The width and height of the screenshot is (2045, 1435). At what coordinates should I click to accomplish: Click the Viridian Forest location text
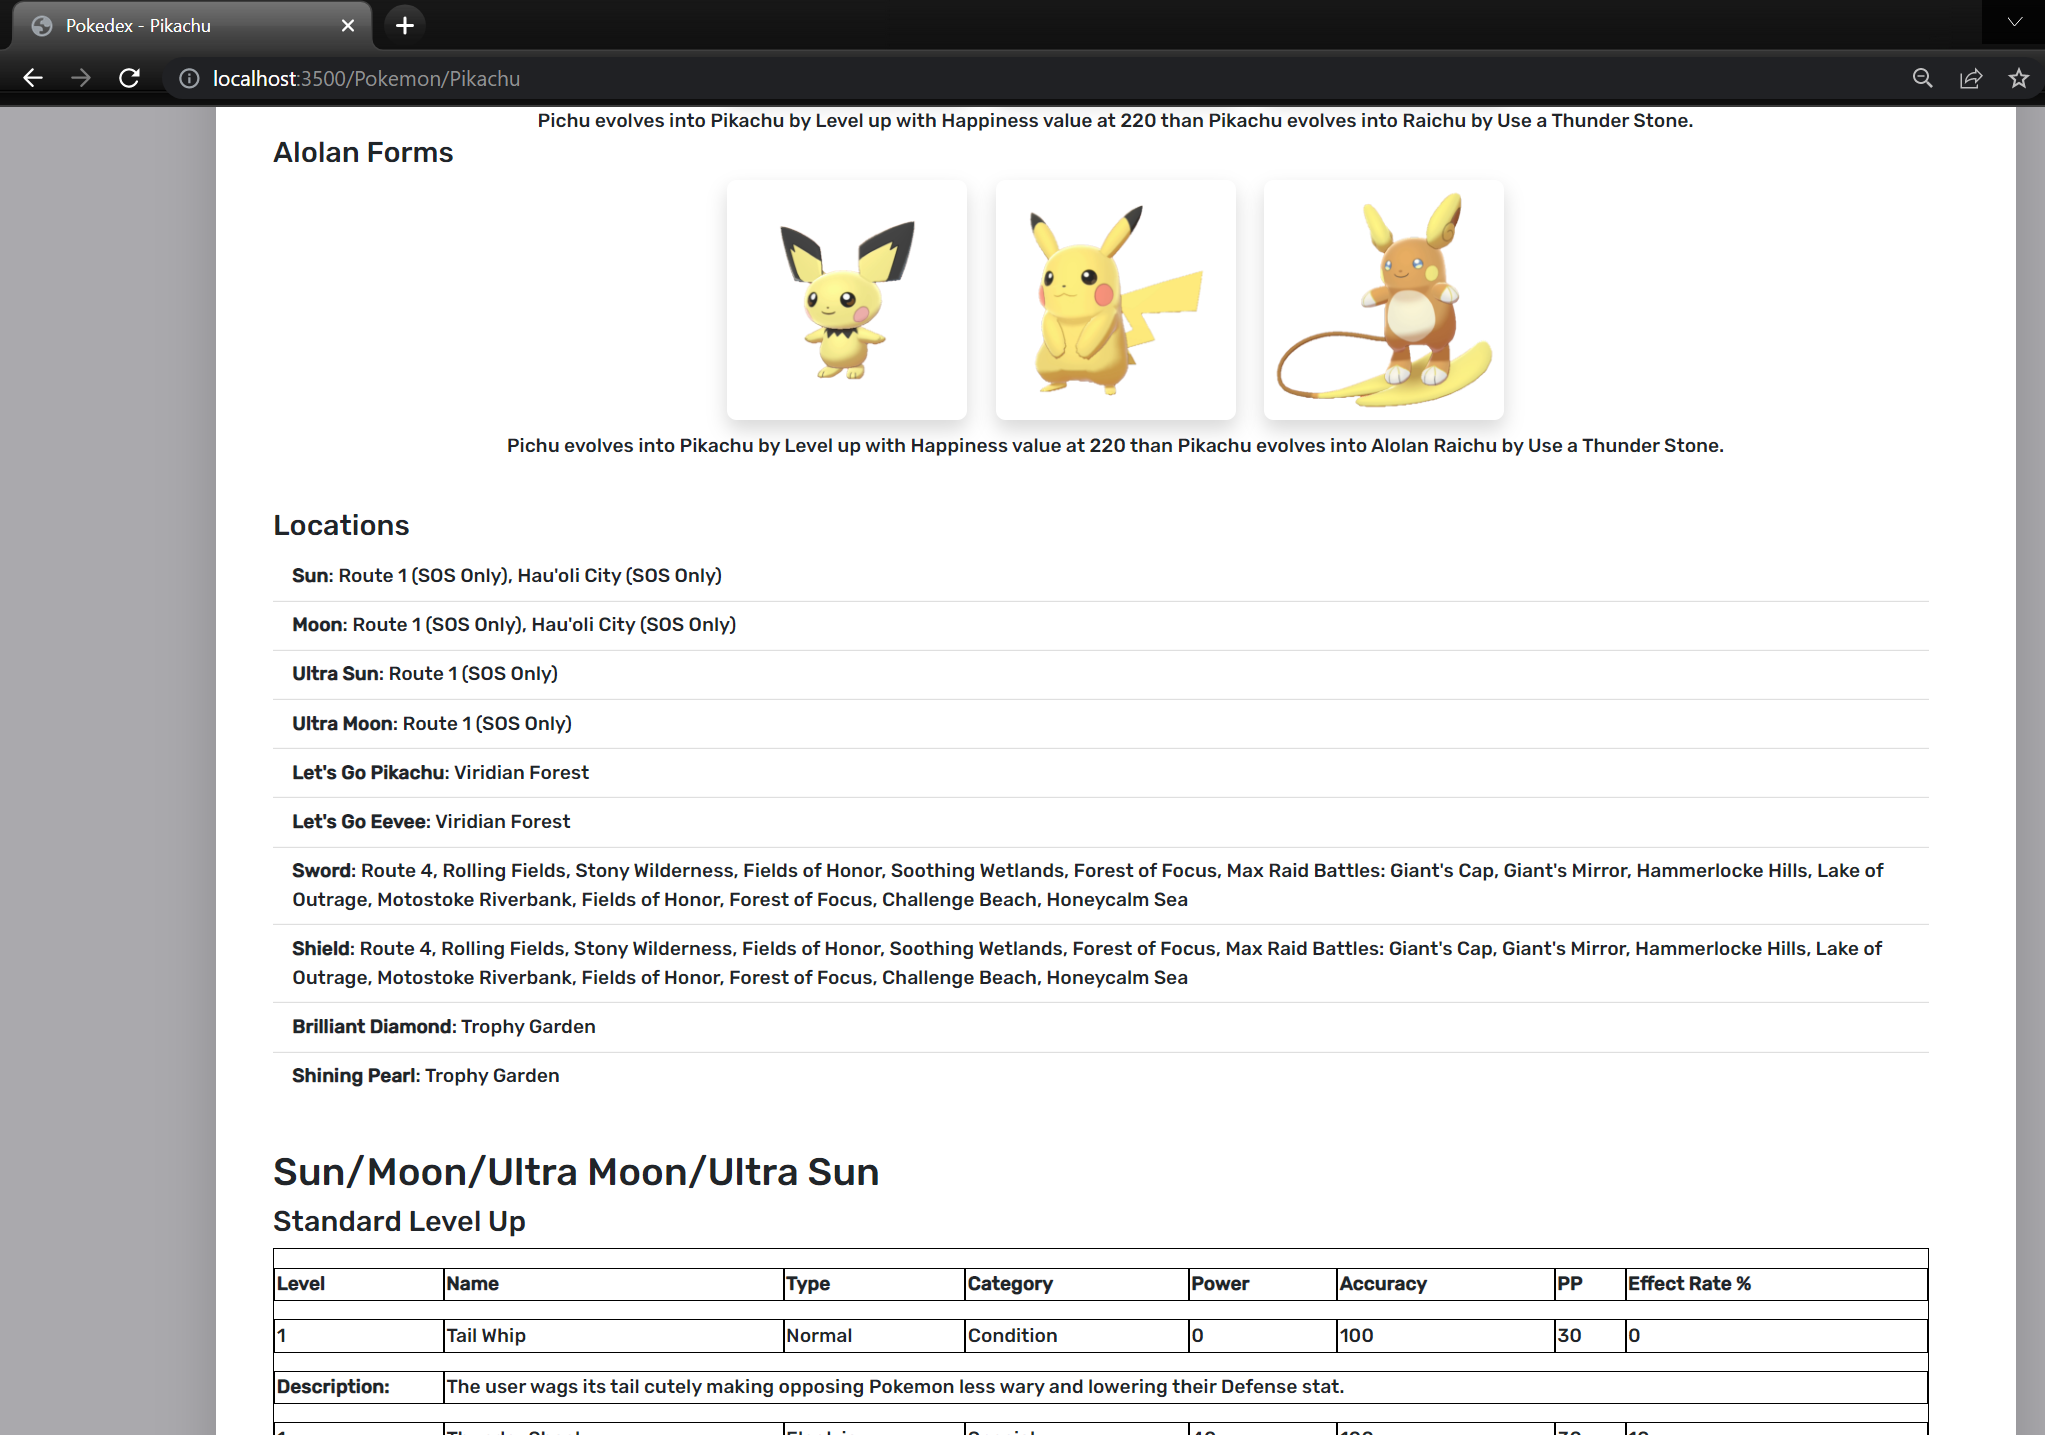point(521,772)
